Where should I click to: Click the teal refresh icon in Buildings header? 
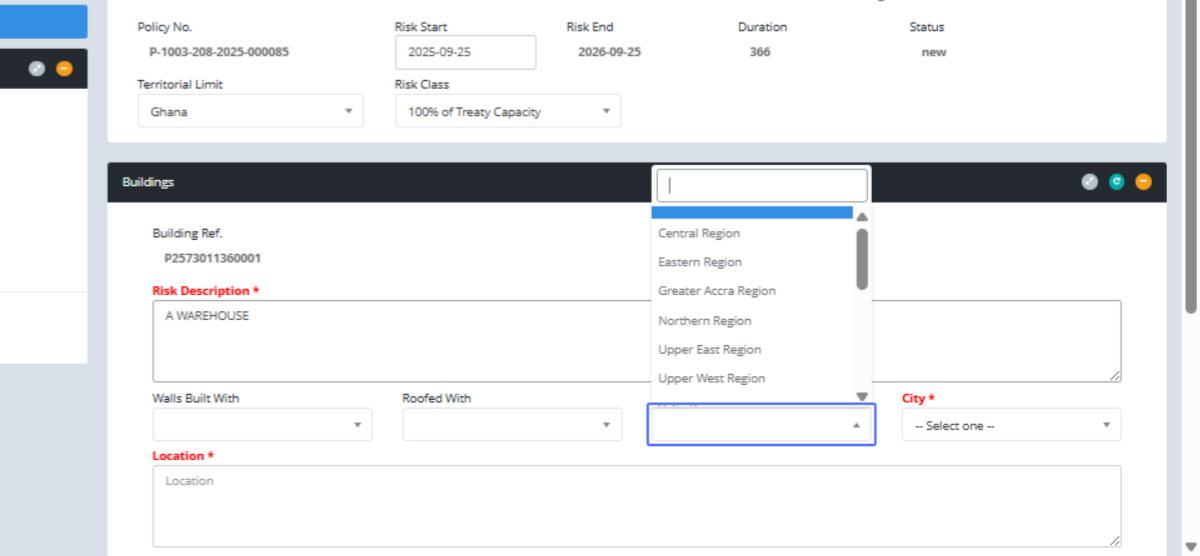tap(1117, 182)
